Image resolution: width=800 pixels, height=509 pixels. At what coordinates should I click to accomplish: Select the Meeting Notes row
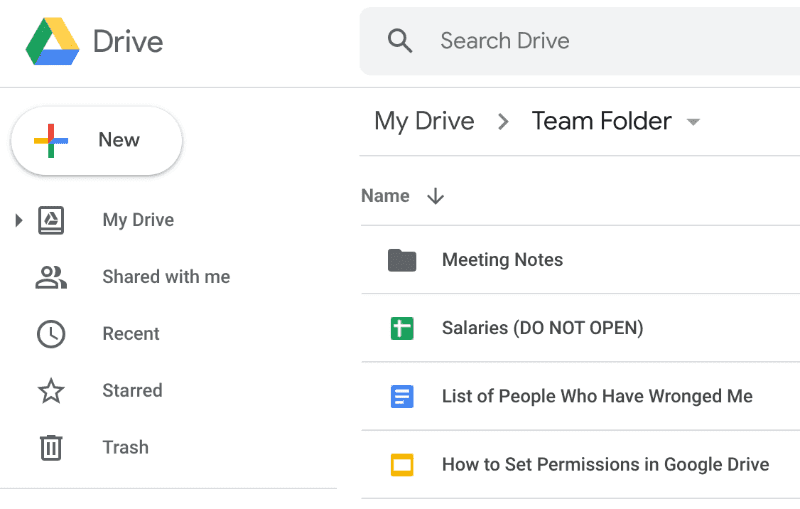(581, 260)
